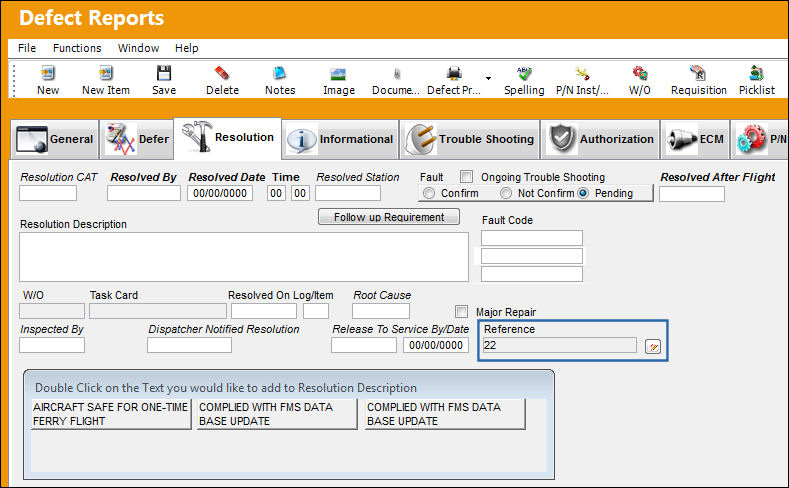The width and height of the screenshot is (789, 488).
Task: Click the Resolved Station input field
Action: pos(348,193)
